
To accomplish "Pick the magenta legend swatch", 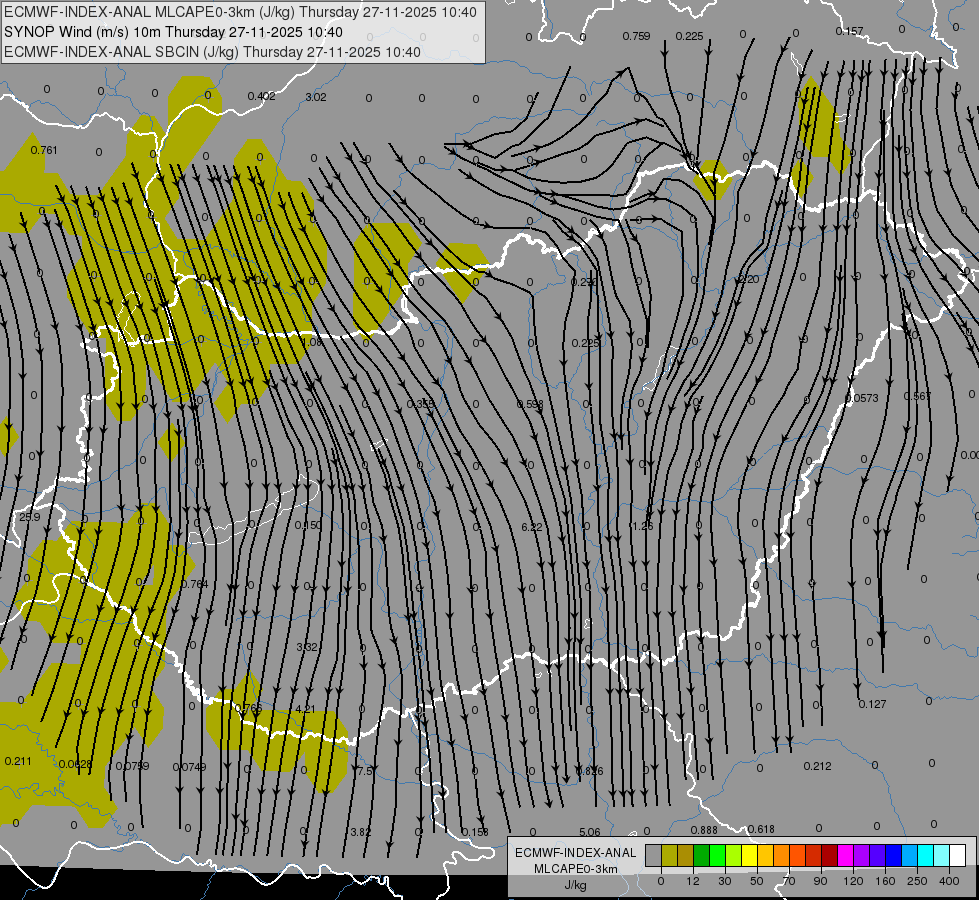I will [x=845, y=856].
